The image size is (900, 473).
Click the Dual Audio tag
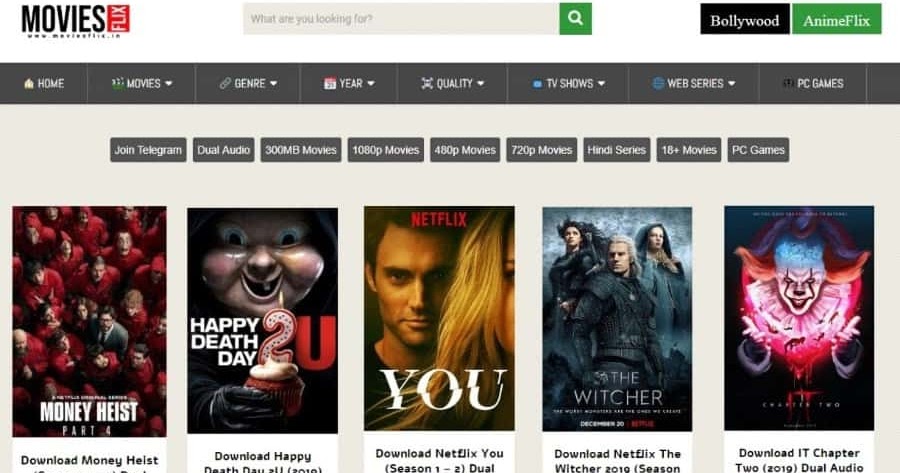tap(223, 150)
